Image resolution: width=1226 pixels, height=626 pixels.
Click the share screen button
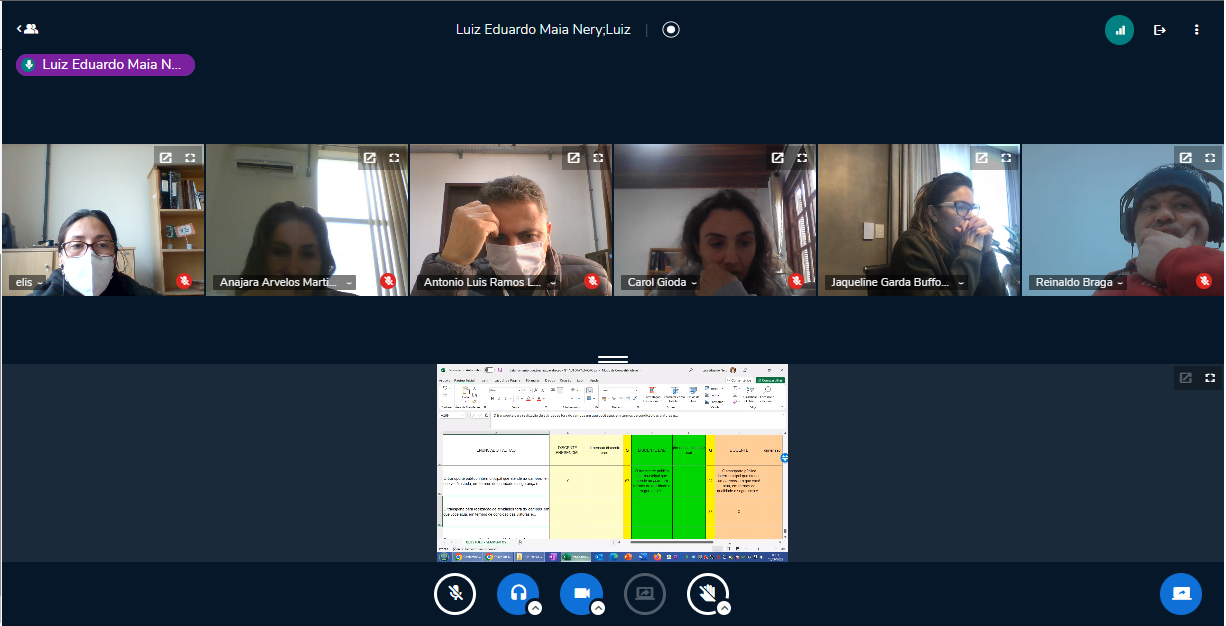point(644,594)
